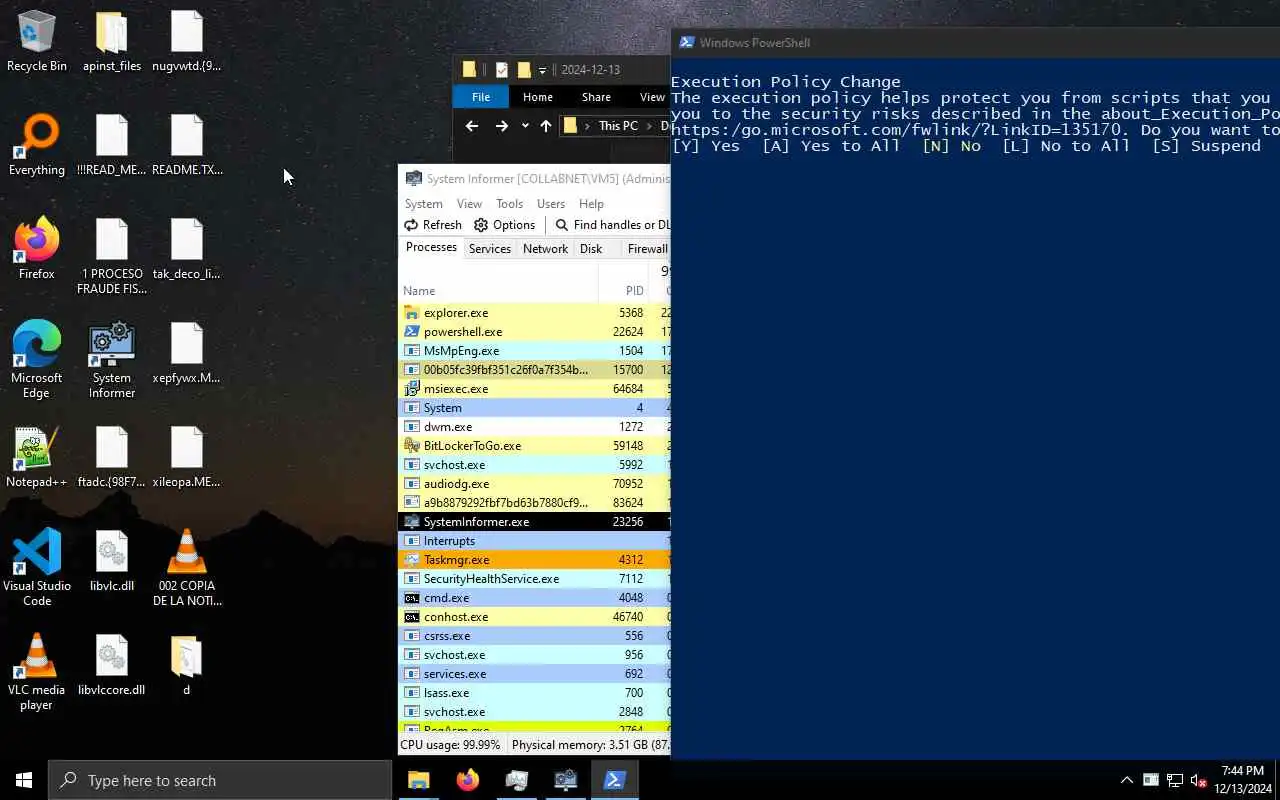
Task: Select the BitLockerToGo.exe process row
Action: (x=534, y=446)
